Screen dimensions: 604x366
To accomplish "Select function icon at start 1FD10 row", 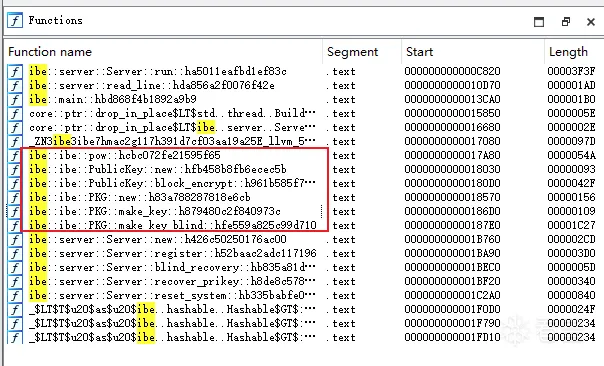I will tap(15, 337).
